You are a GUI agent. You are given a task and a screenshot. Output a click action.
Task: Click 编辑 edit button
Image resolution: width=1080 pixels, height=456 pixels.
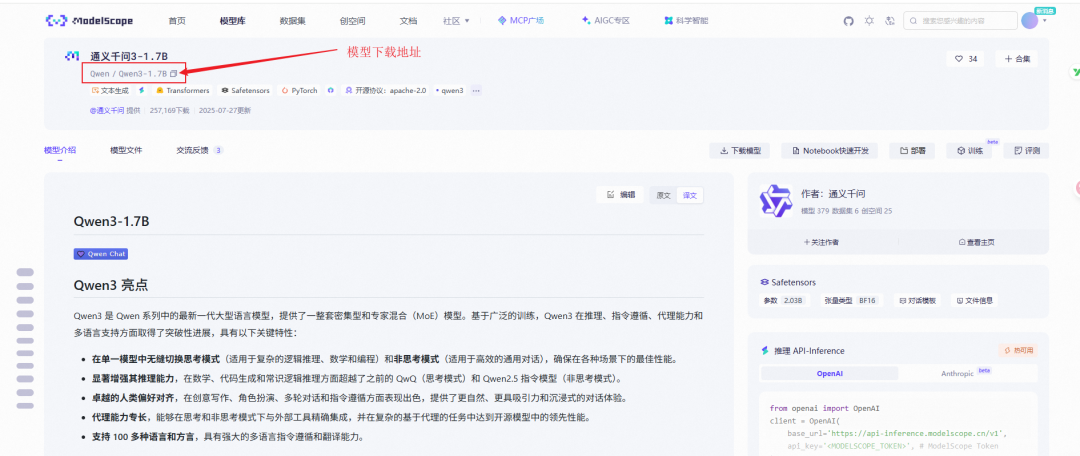(621, 195)
